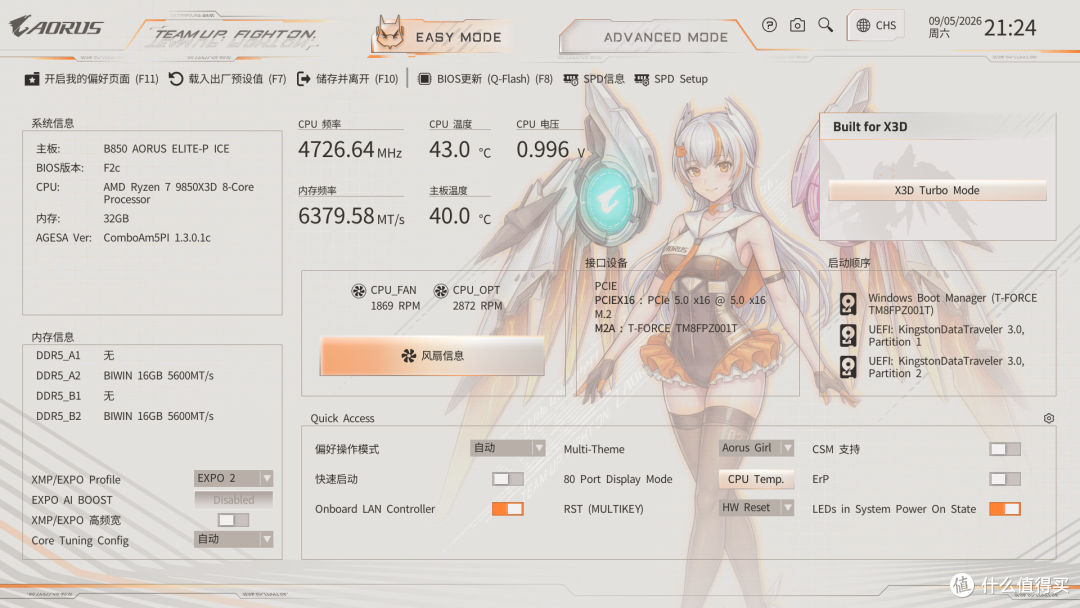Select Windows Boot Manager boot entry
This screenshot has width=1080, height=608.
952,304
